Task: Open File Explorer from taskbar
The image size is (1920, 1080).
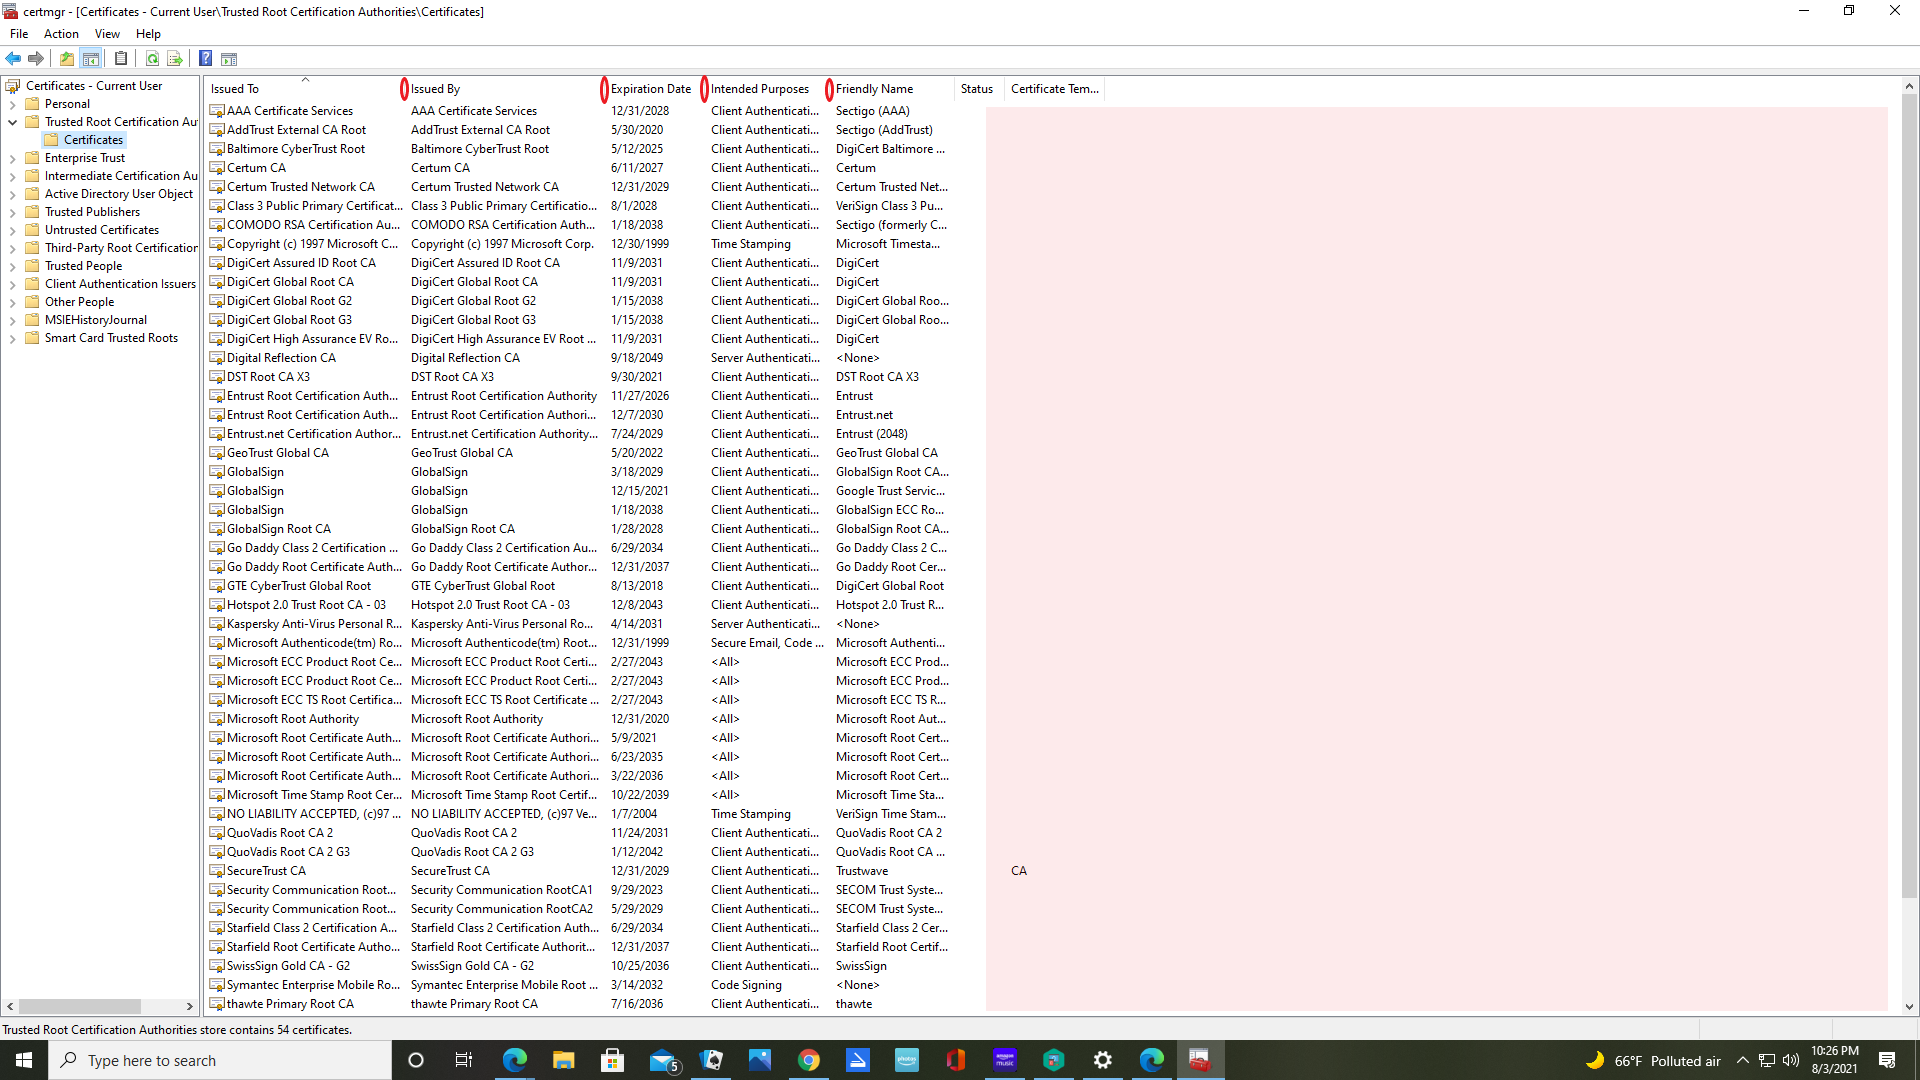Action: (x=563, y=1060)
